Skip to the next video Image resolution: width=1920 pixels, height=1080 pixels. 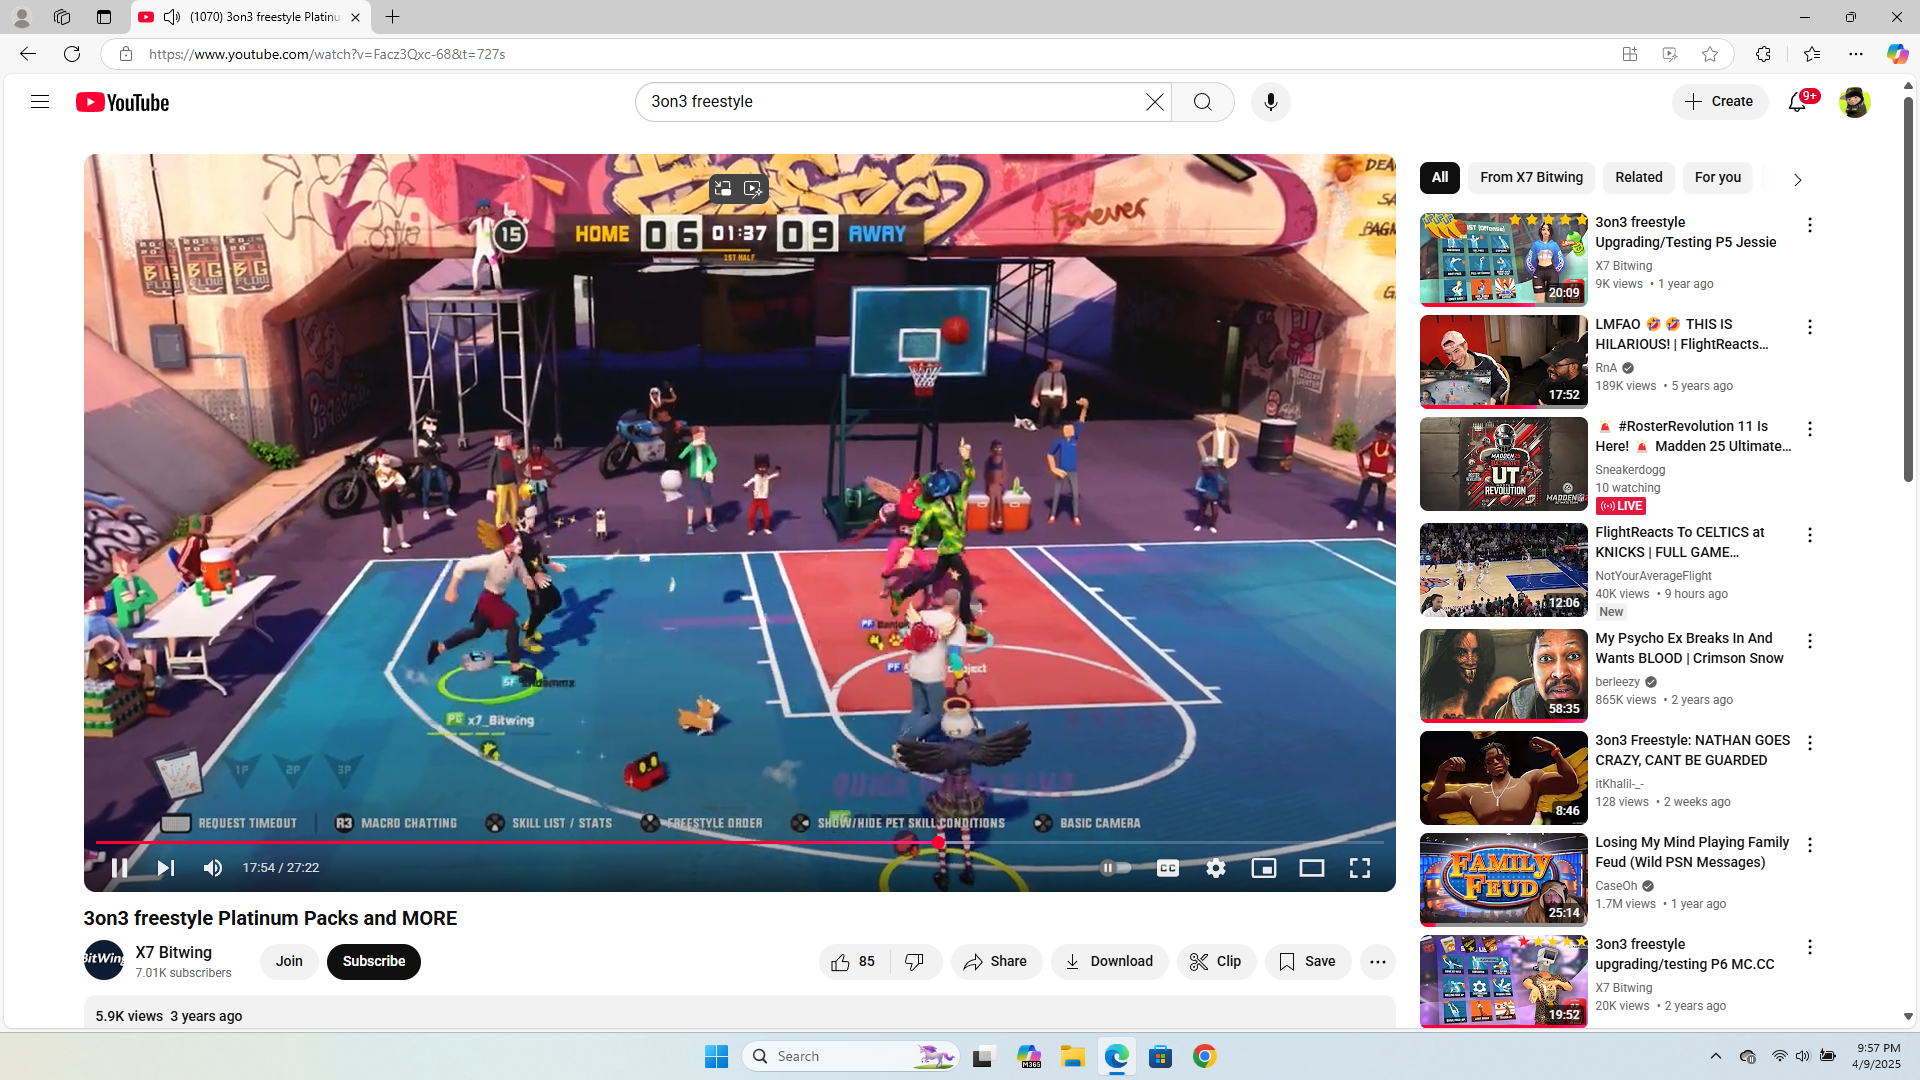[166, 868]
